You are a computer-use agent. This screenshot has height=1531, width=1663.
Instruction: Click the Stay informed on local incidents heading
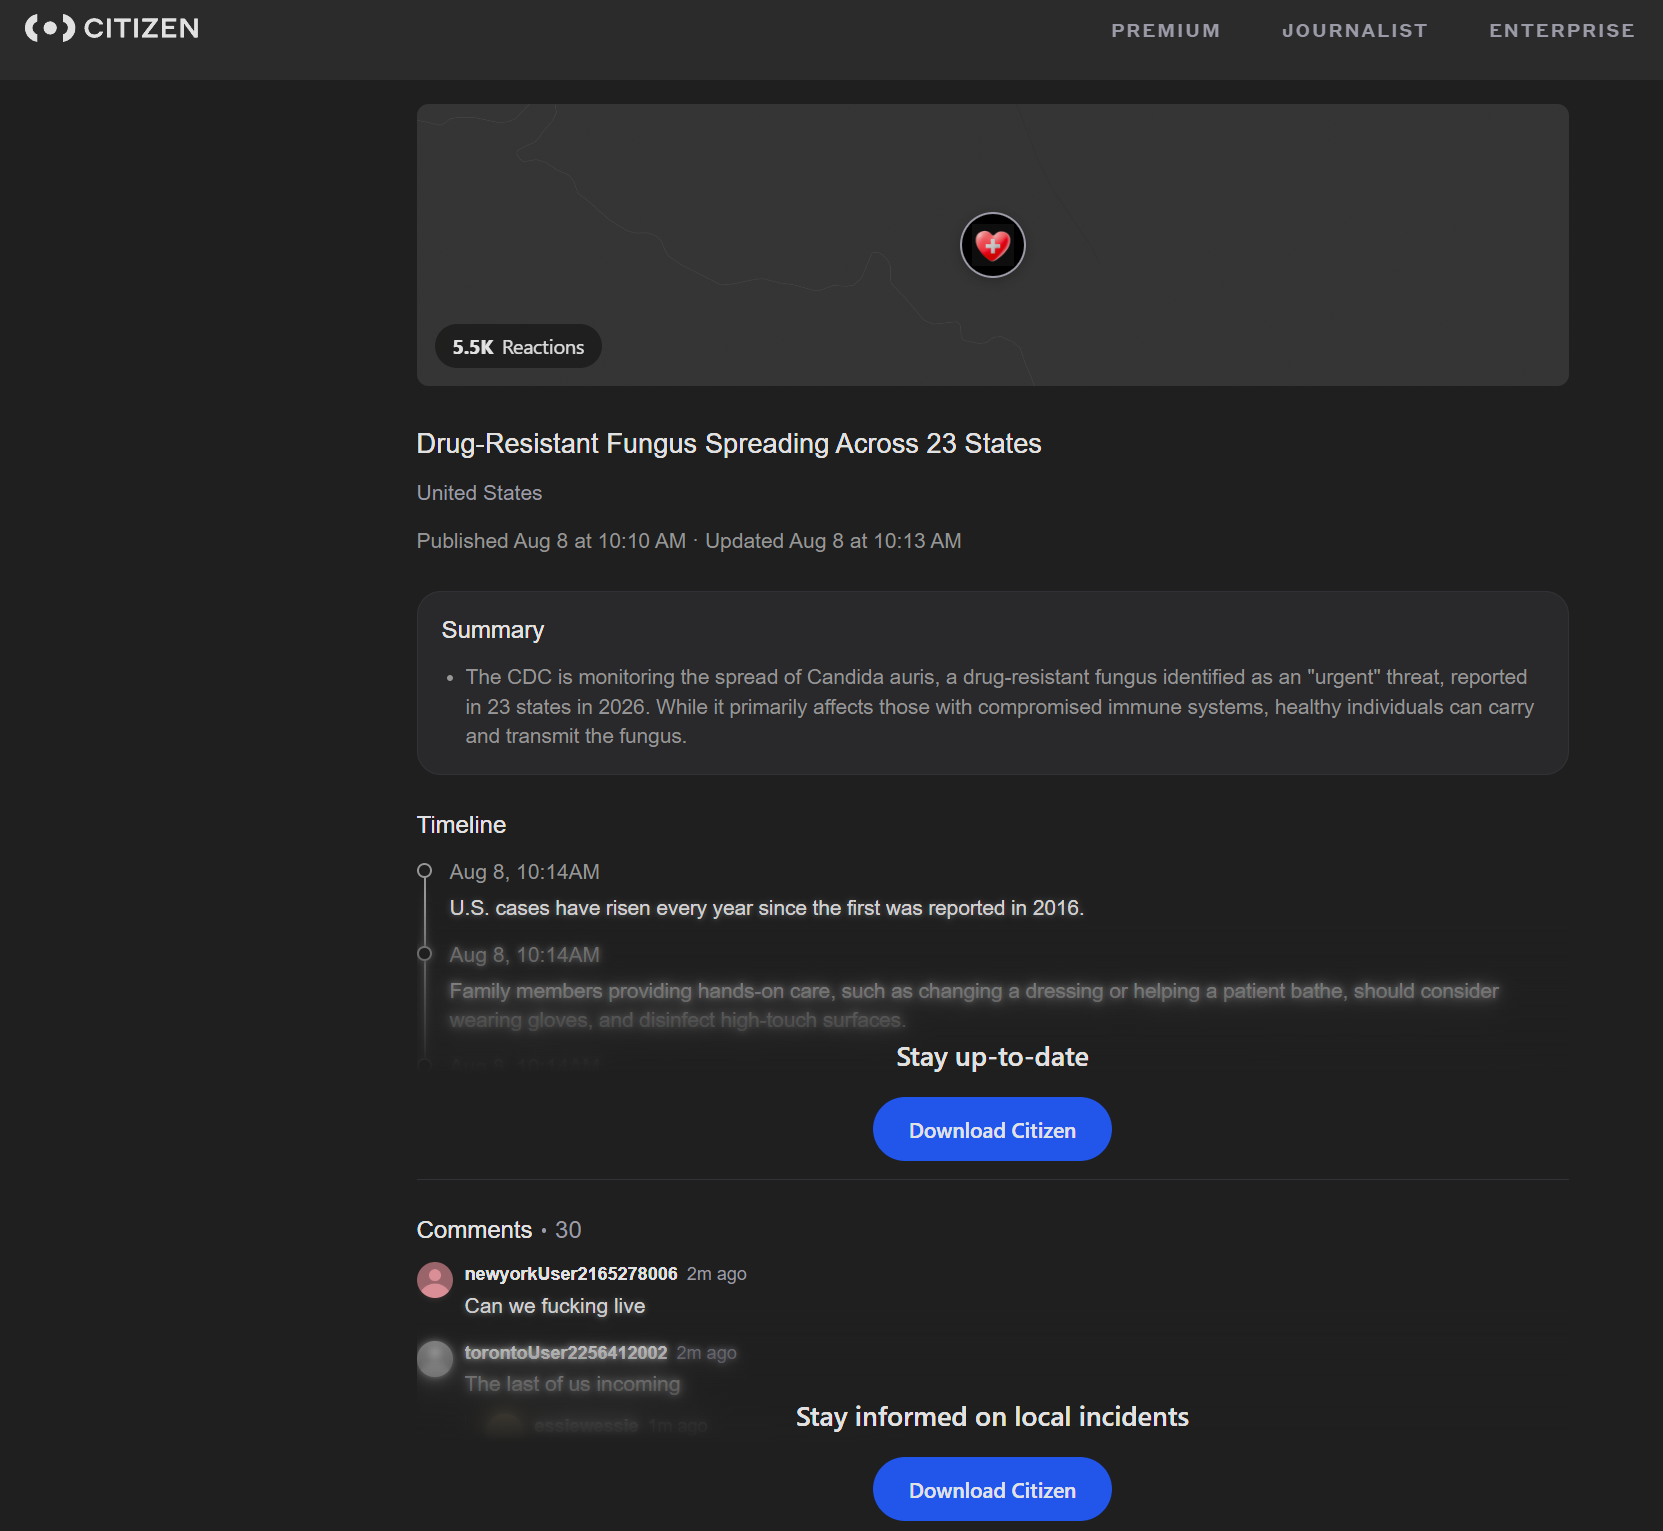(992, 1417)
